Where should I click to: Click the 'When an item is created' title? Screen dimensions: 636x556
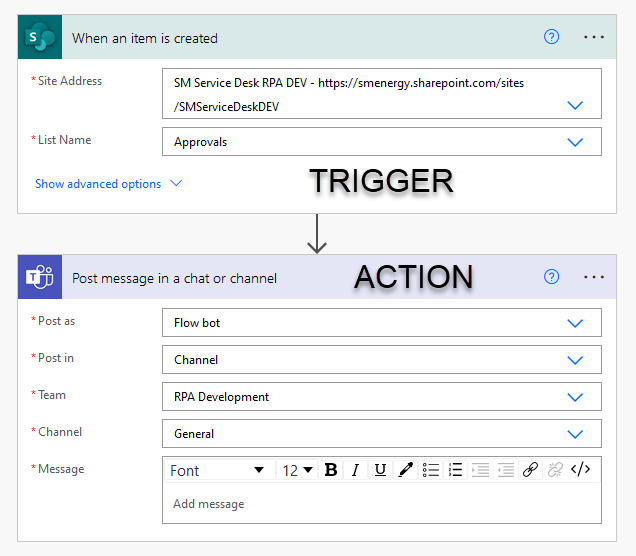145,39
